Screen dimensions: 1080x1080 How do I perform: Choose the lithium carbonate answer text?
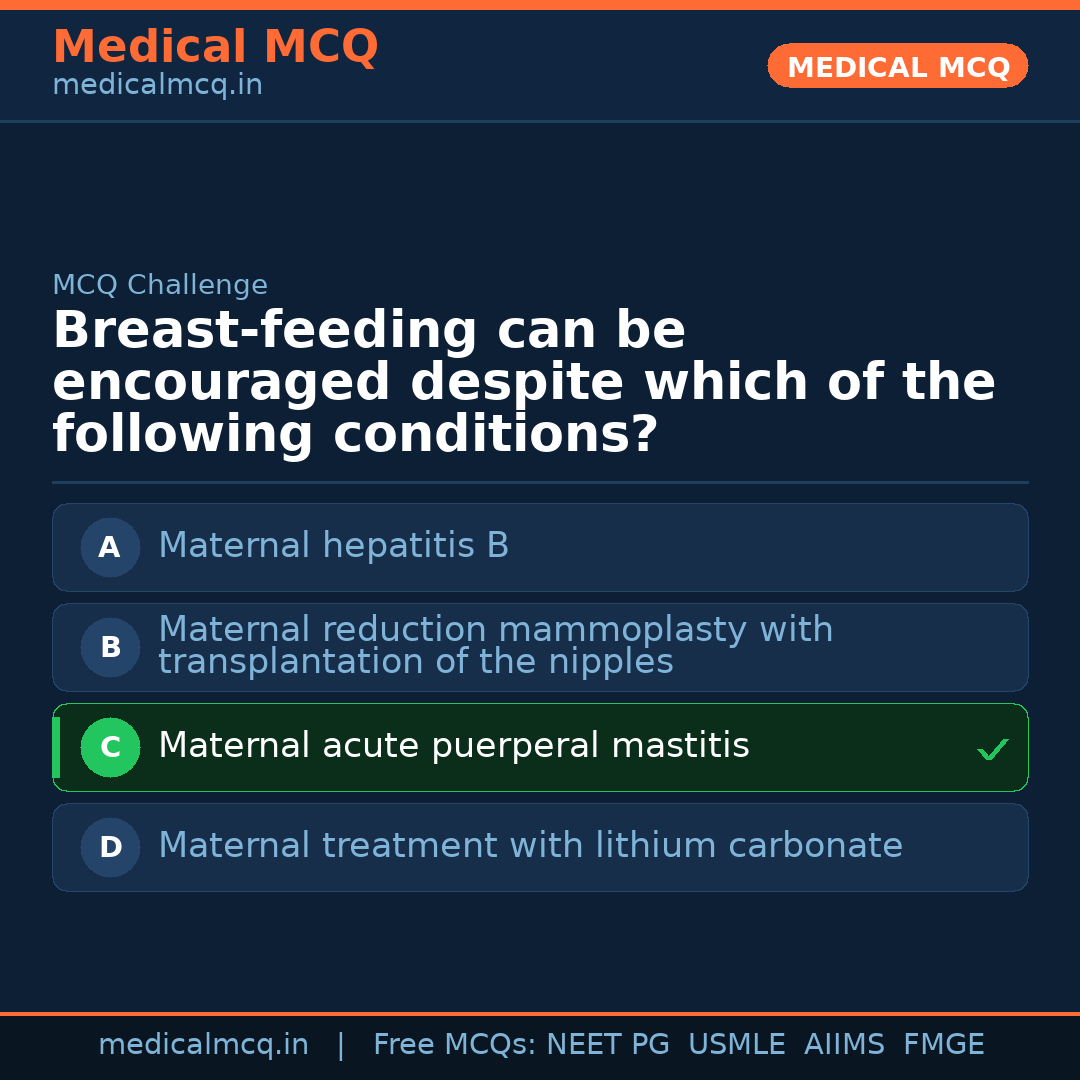(530, 846)
